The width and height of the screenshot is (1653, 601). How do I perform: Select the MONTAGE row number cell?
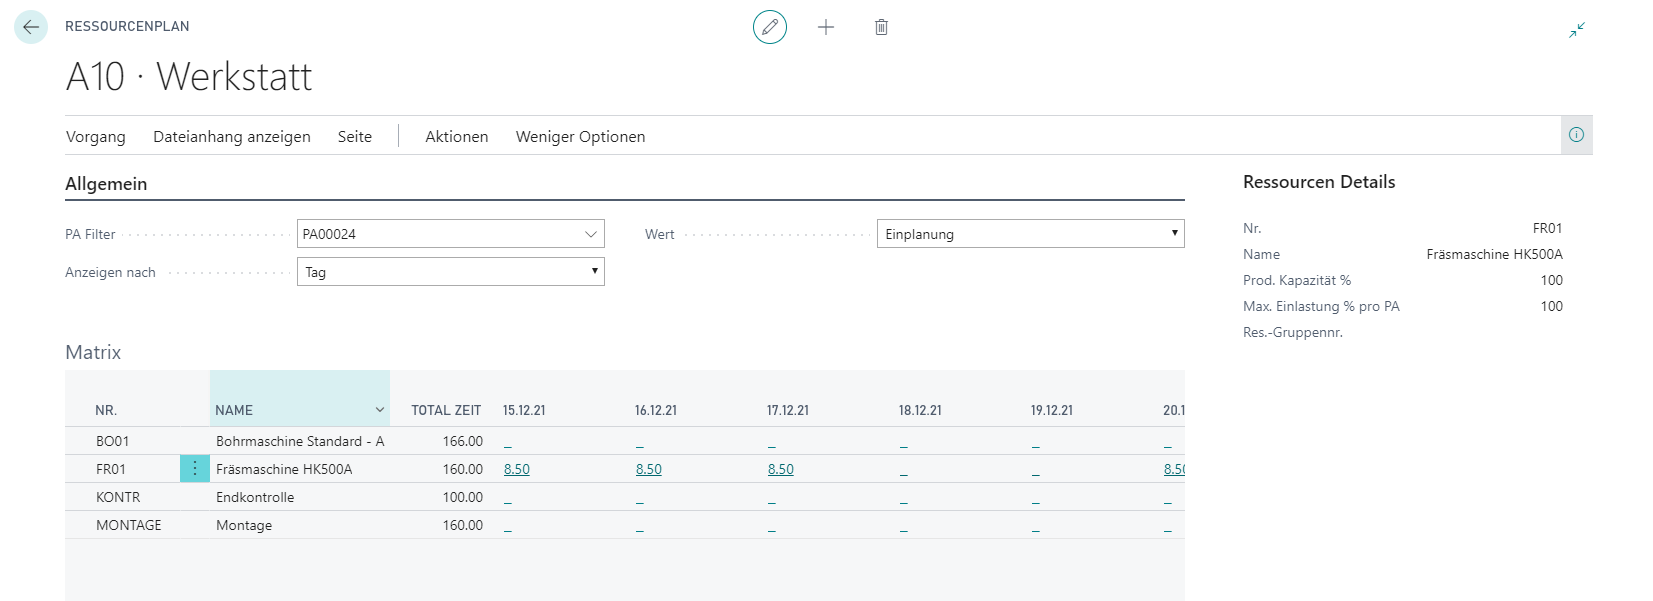(129, 525)
